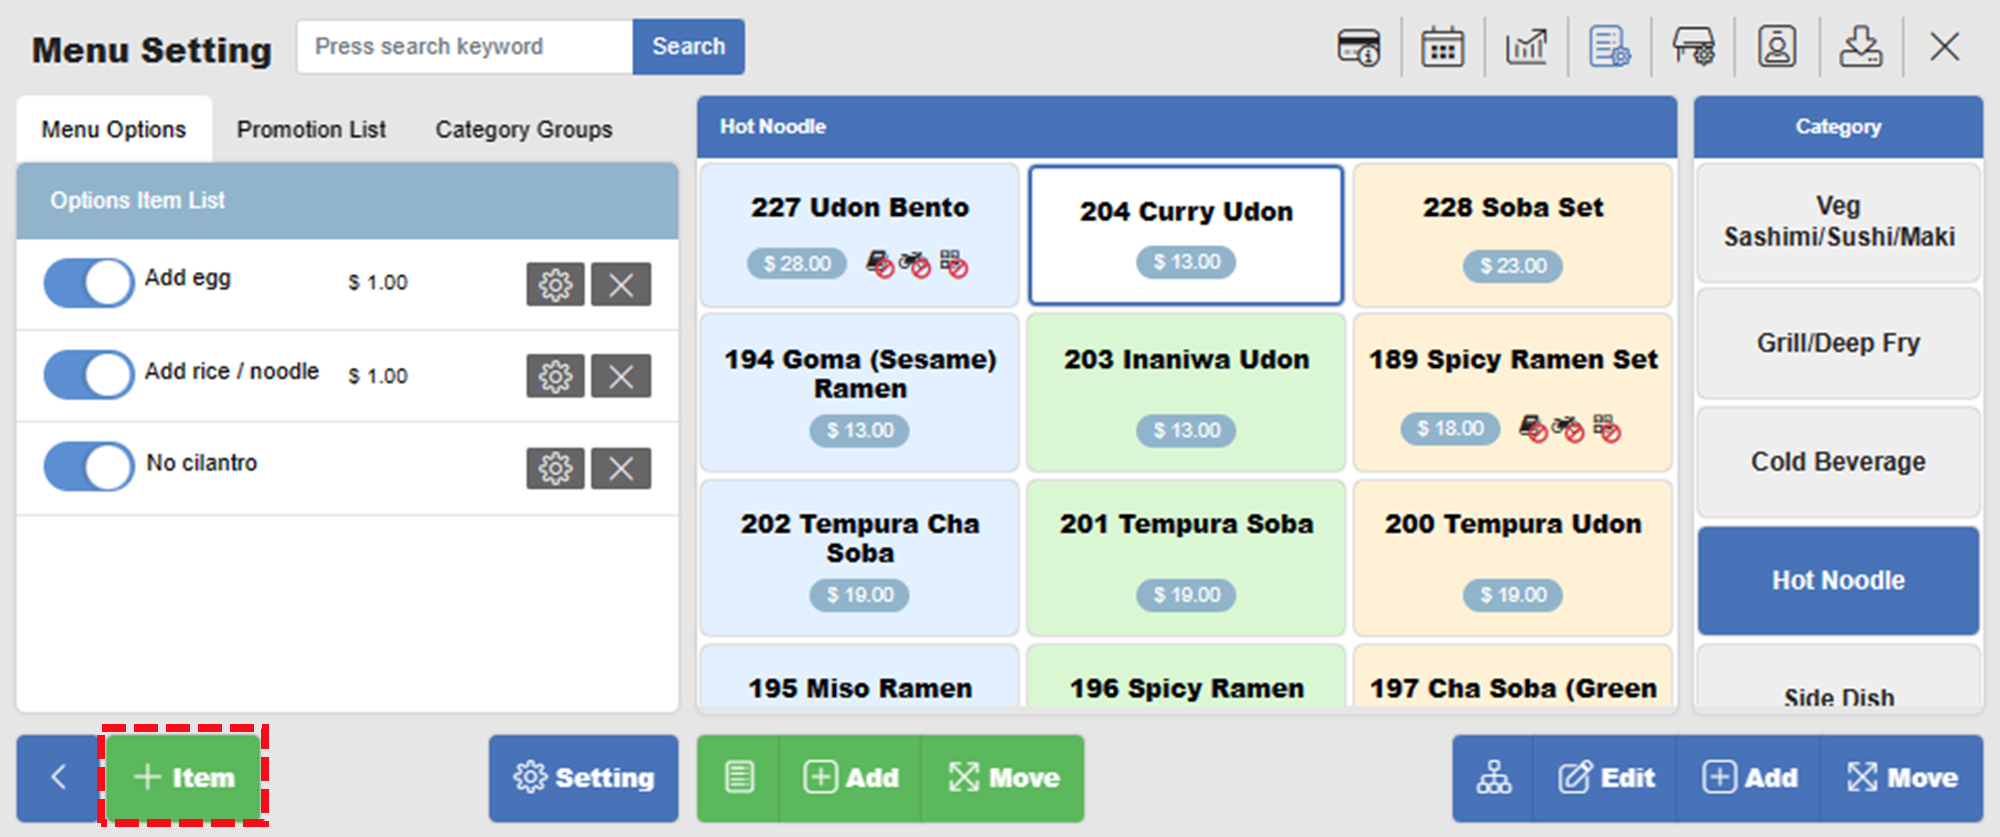Disable the No cilantro toggle
The image size is (2000, 837).
click(89, 467)
